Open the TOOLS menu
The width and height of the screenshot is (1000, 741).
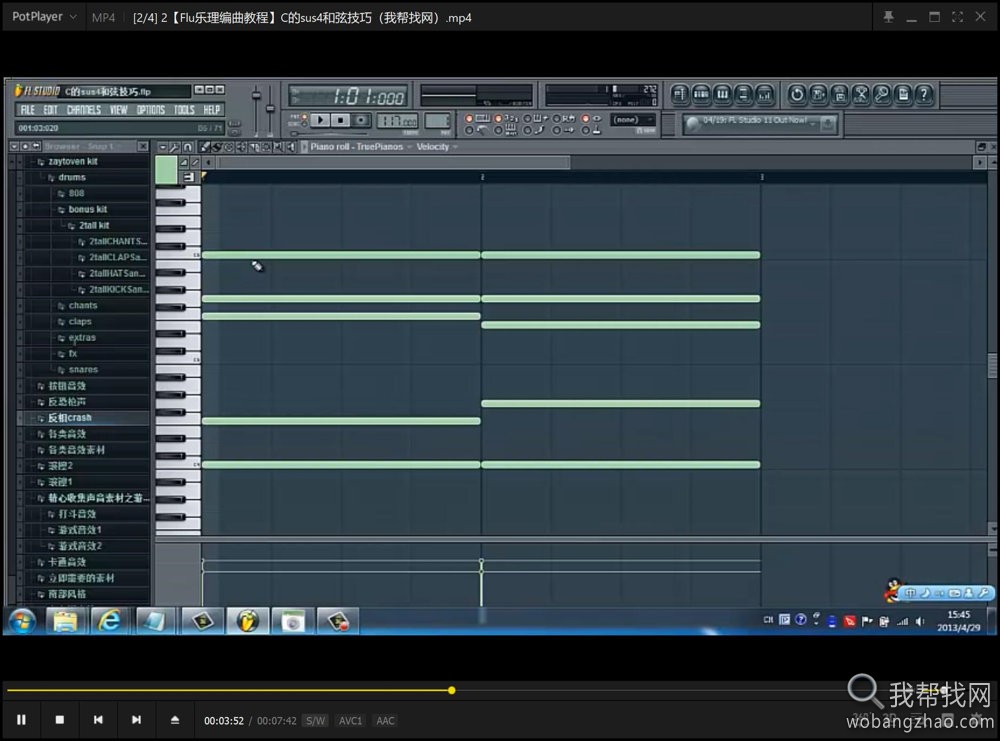tap(185, 110)
